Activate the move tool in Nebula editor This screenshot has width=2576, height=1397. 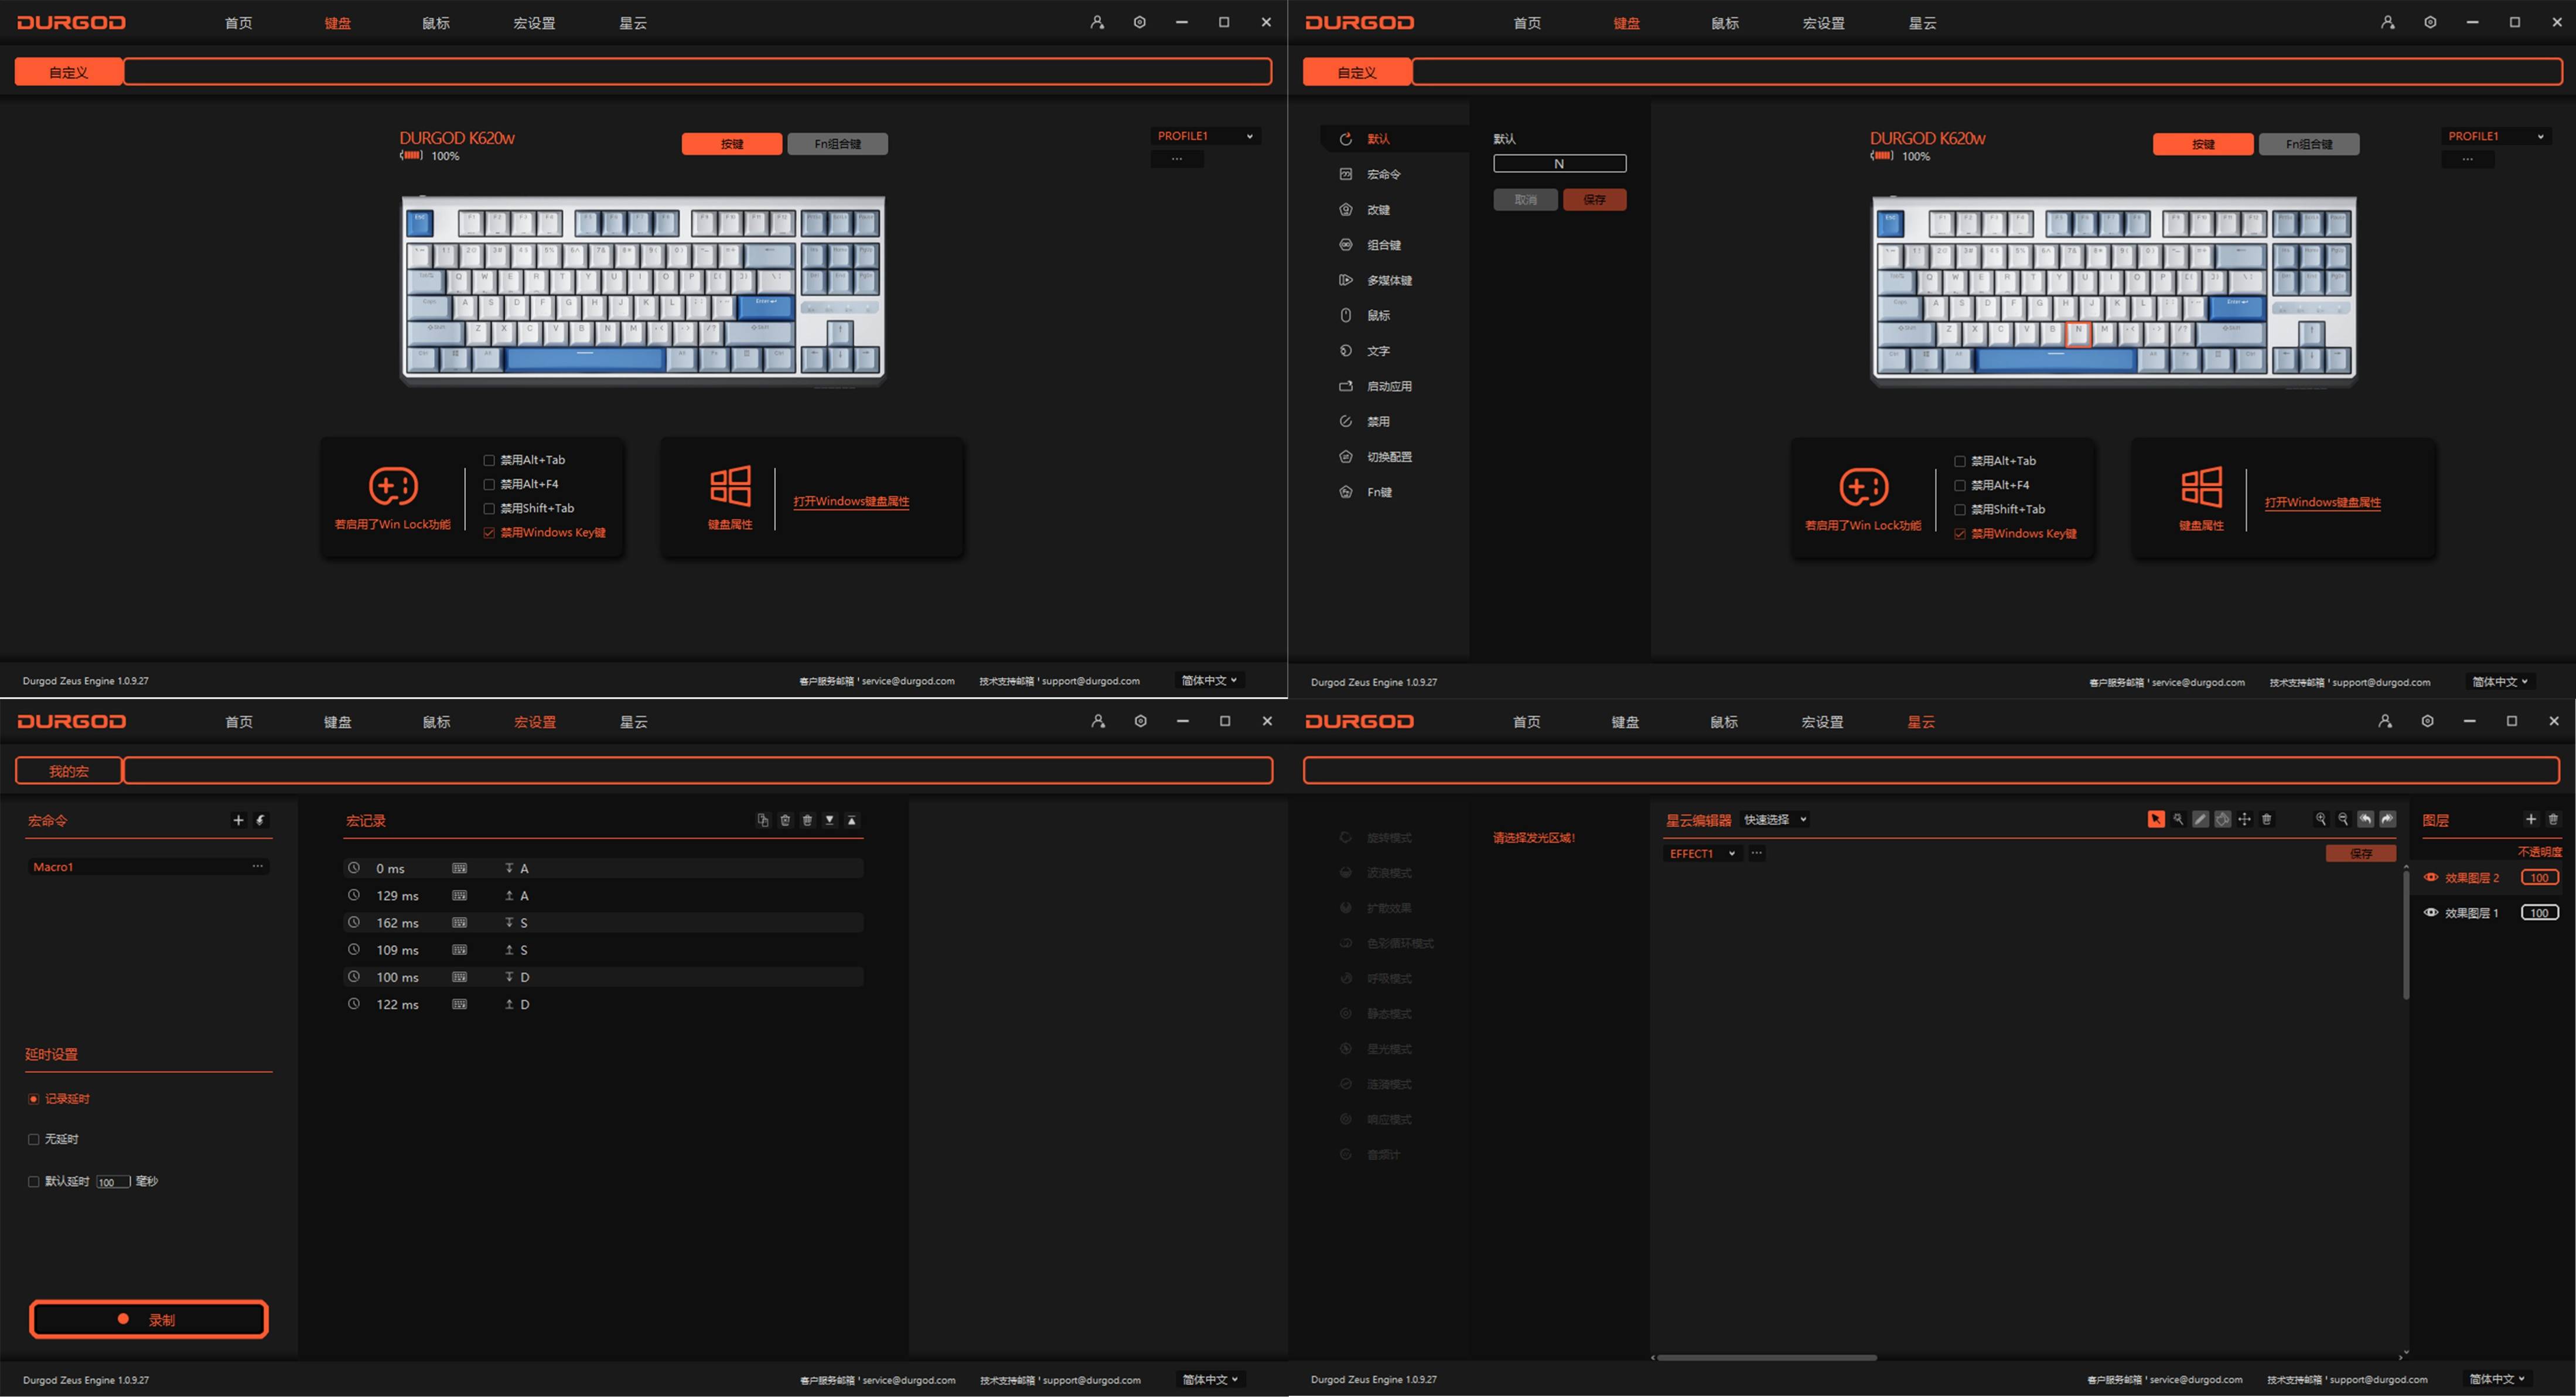2244,819
